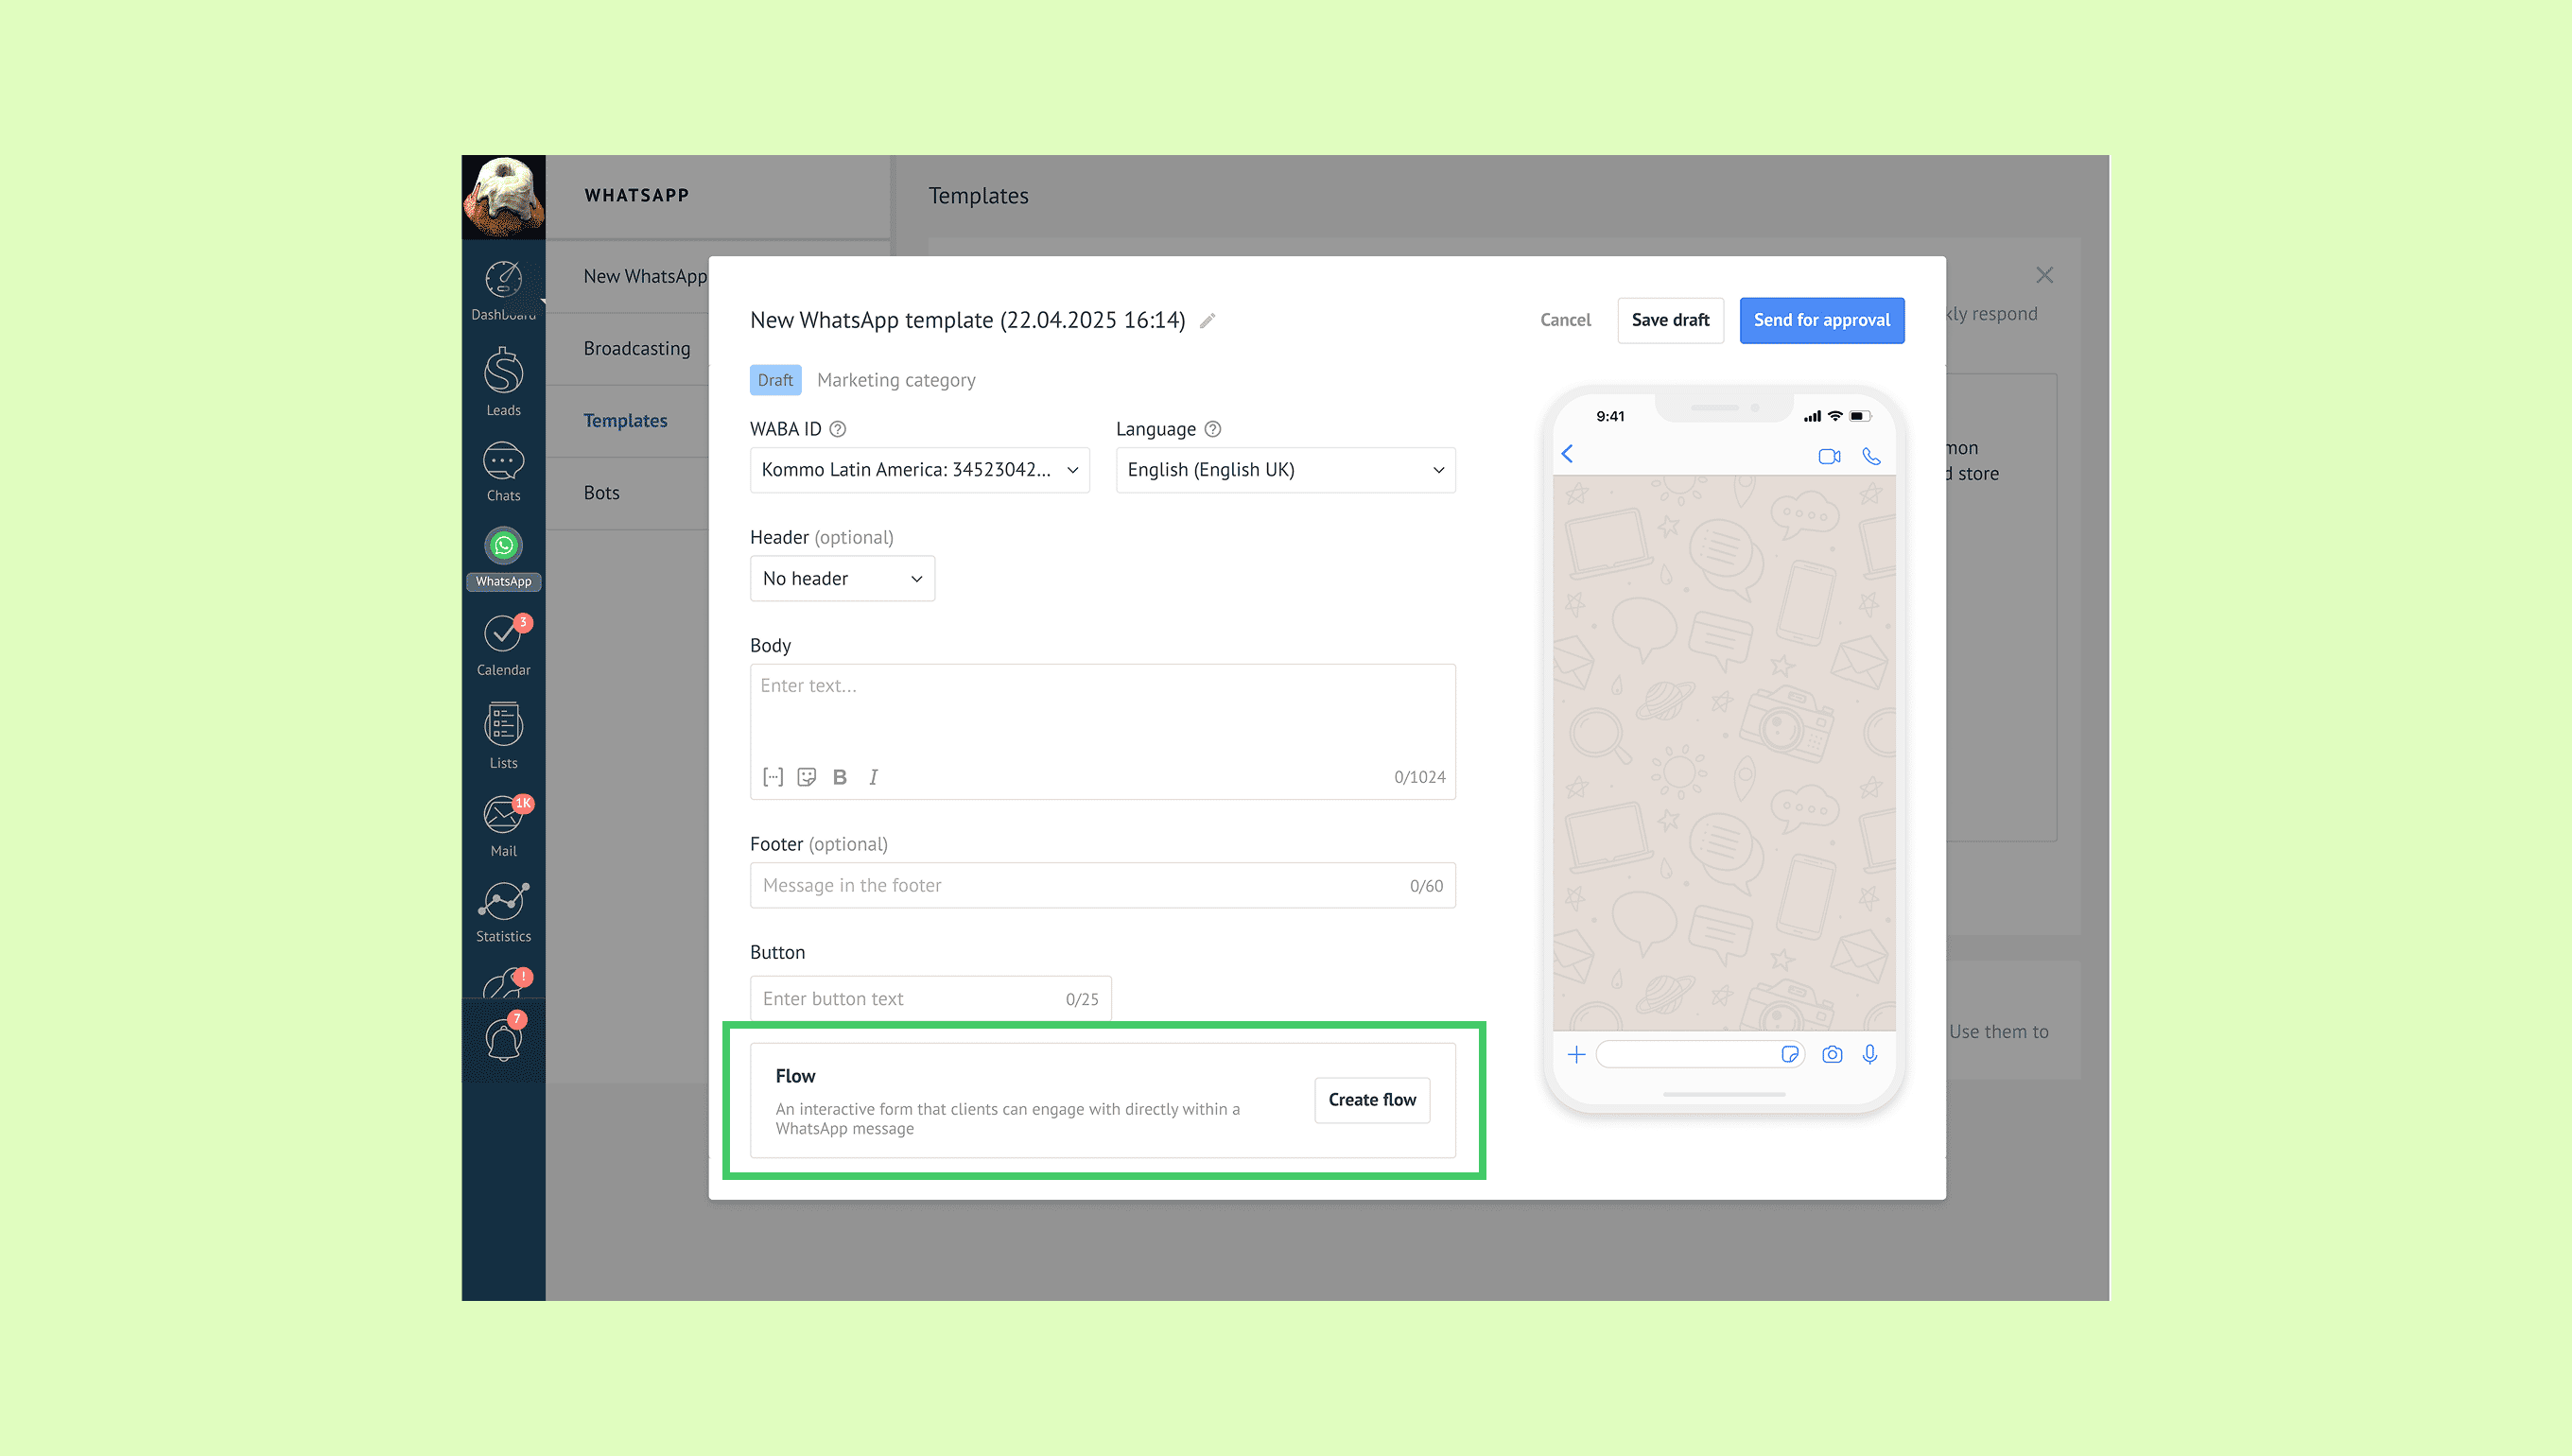The width and height of the screenshot is (2572, 1456).
Task: Open Leads from the sidebar
Action: tap(503, 382)
